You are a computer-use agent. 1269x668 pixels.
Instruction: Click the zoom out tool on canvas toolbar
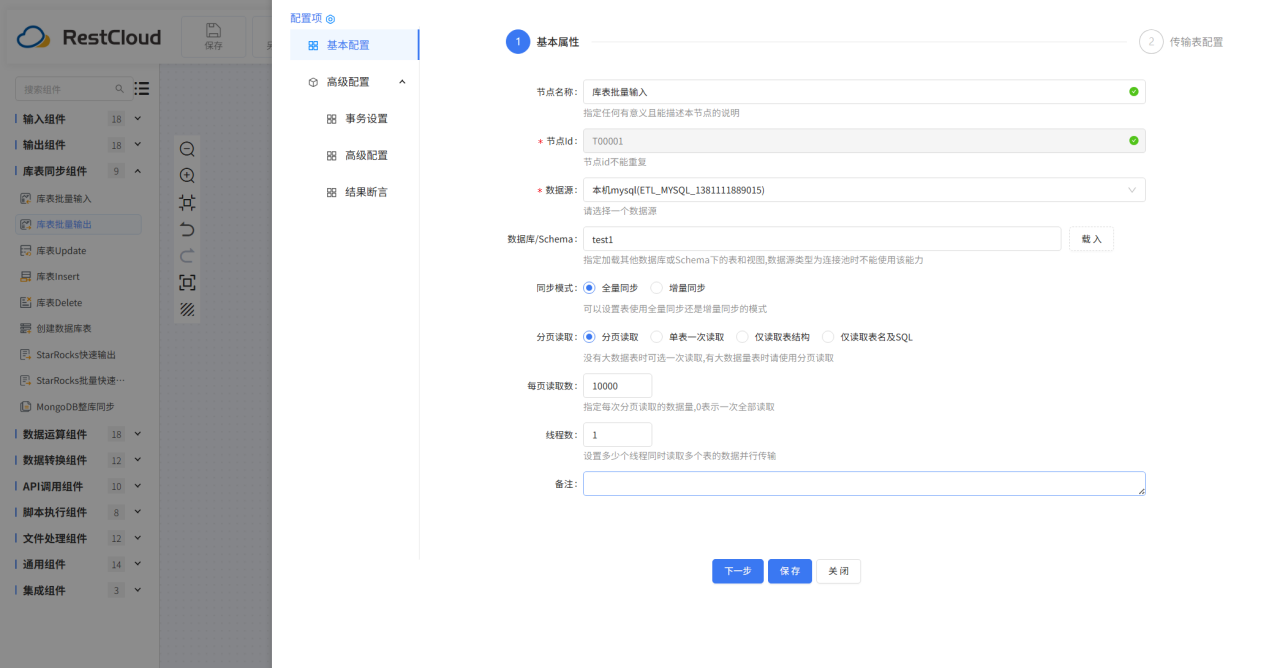pyautogui.click(x=187, y=148)
